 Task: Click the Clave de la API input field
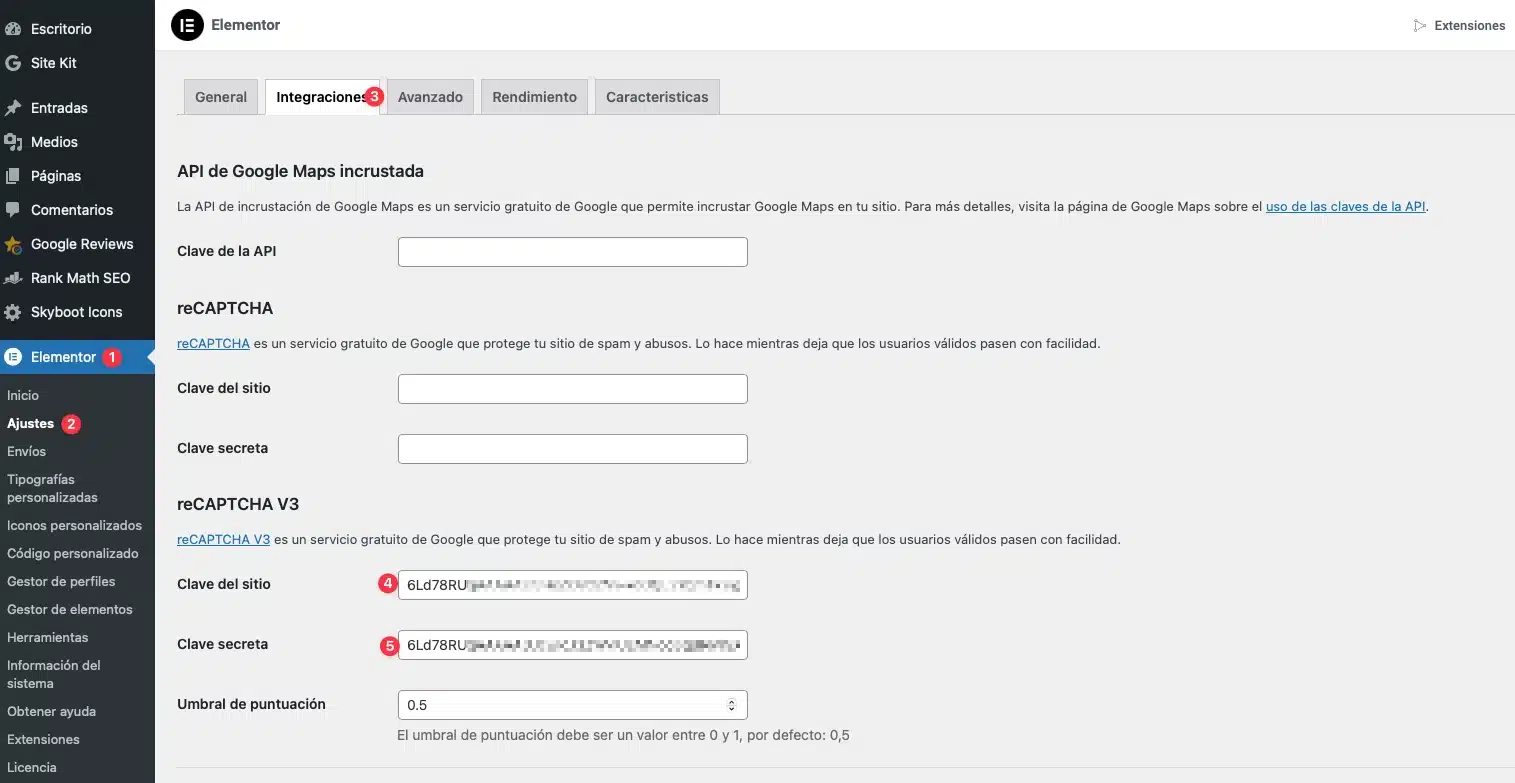tap(572, 251)
